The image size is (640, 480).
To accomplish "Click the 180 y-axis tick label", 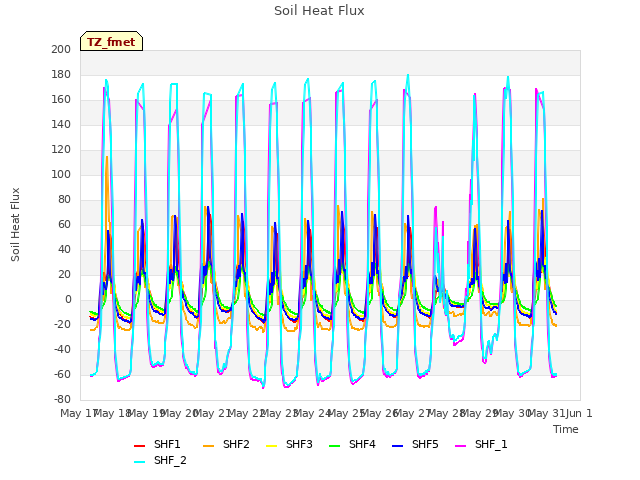I will pos(61,74).
